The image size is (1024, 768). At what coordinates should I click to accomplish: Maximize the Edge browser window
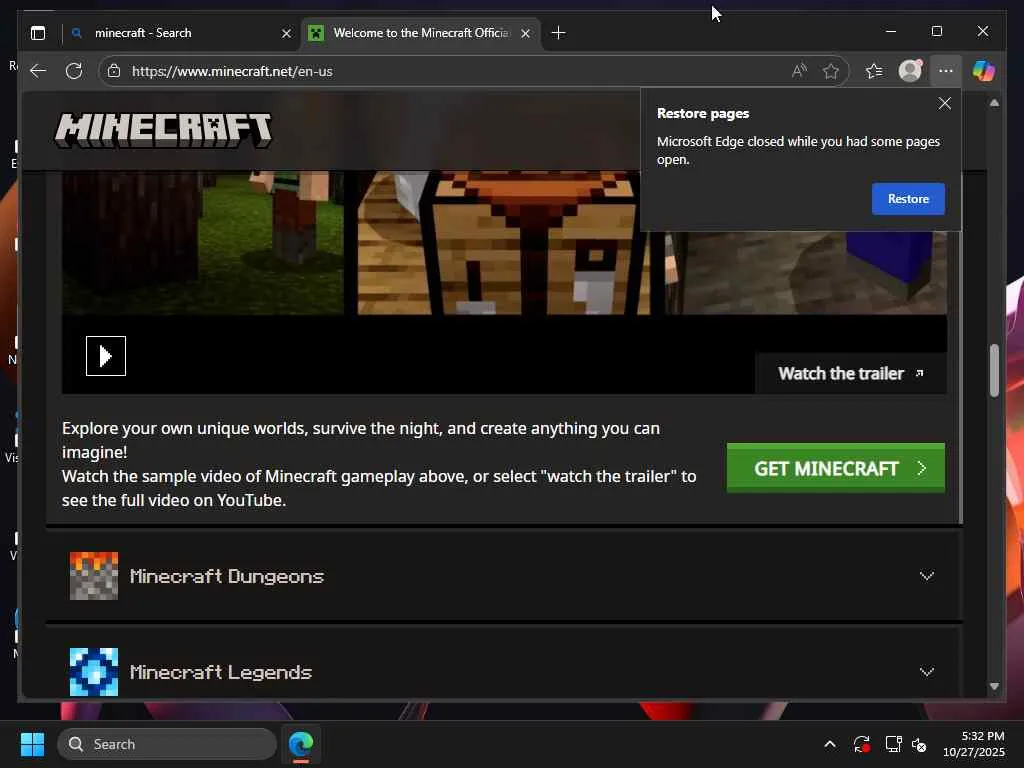point(936,31)
